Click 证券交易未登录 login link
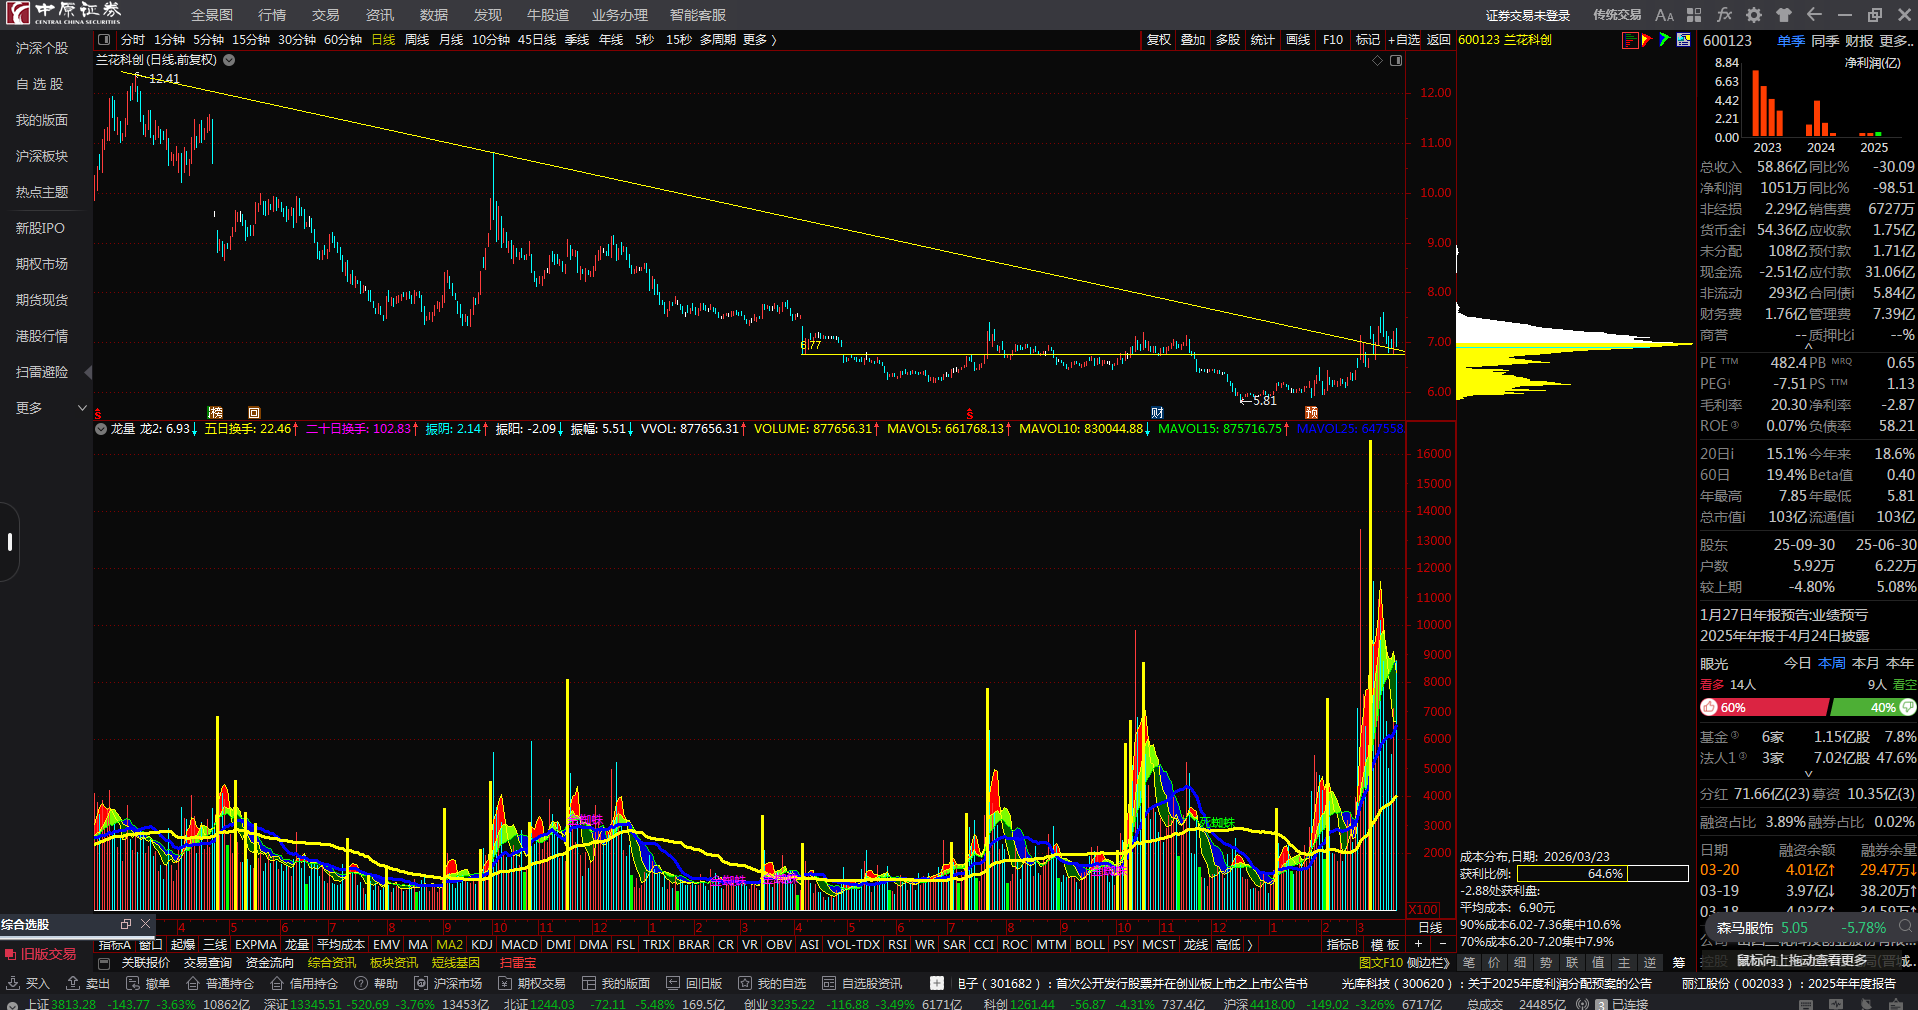 [x=1528, y=15]
